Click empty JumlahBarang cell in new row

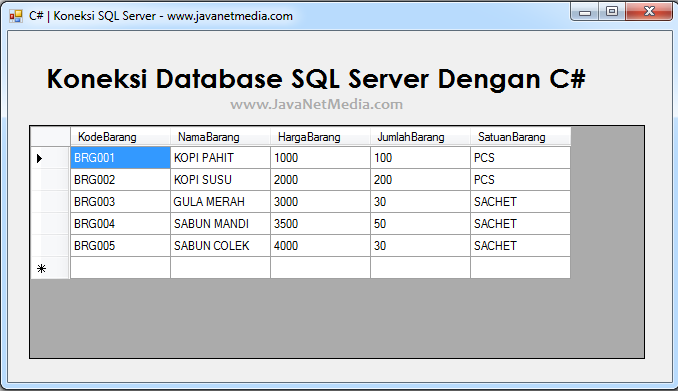(420, 268)
